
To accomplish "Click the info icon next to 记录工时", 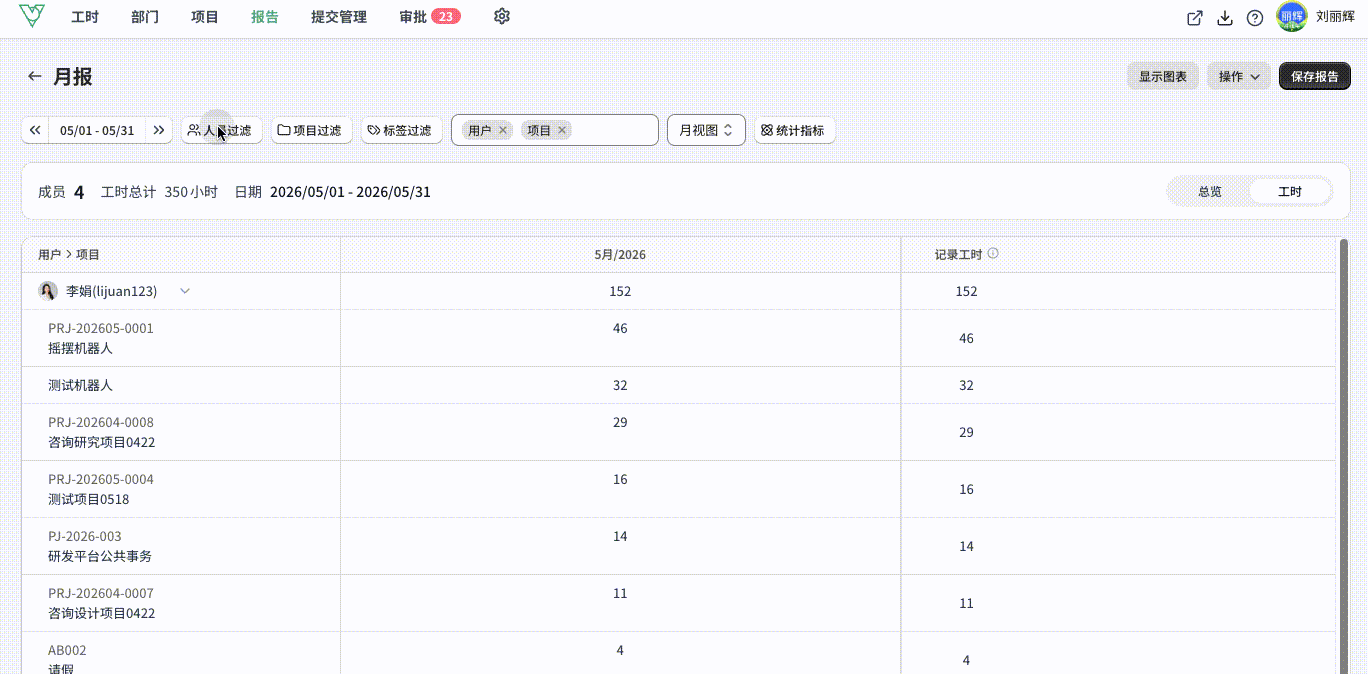I will click(993, 254).
